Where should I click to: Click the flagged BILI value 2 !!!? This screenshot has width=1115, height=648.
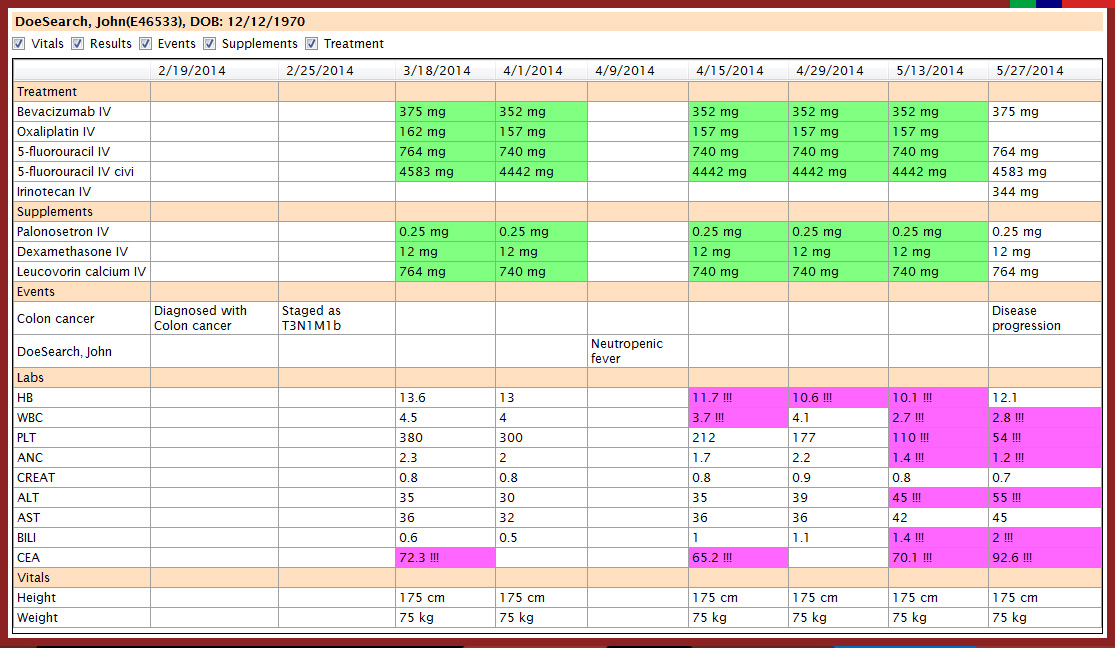(x=1045, y=538)
